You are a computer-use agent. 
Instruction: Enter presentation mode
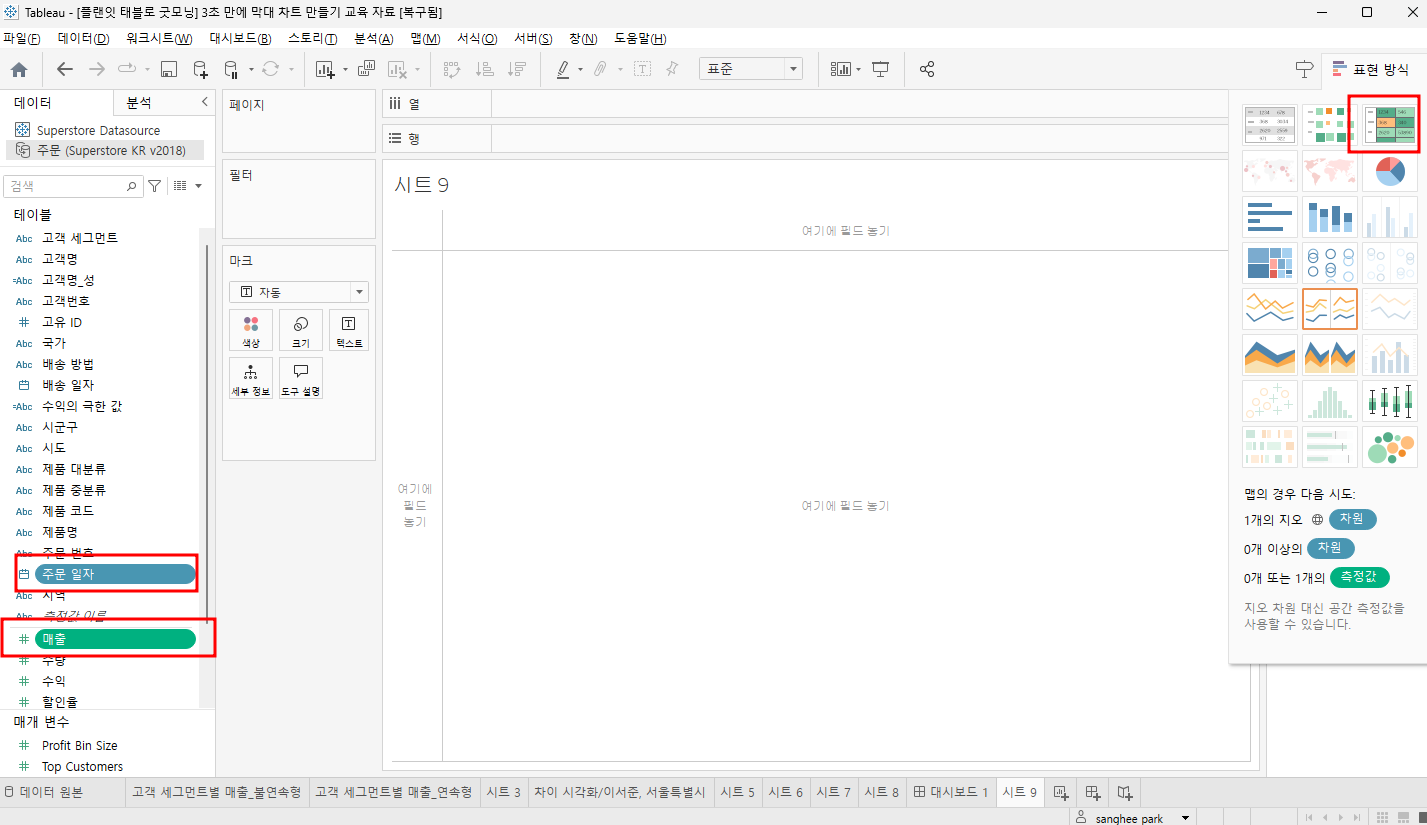[880, 69]
